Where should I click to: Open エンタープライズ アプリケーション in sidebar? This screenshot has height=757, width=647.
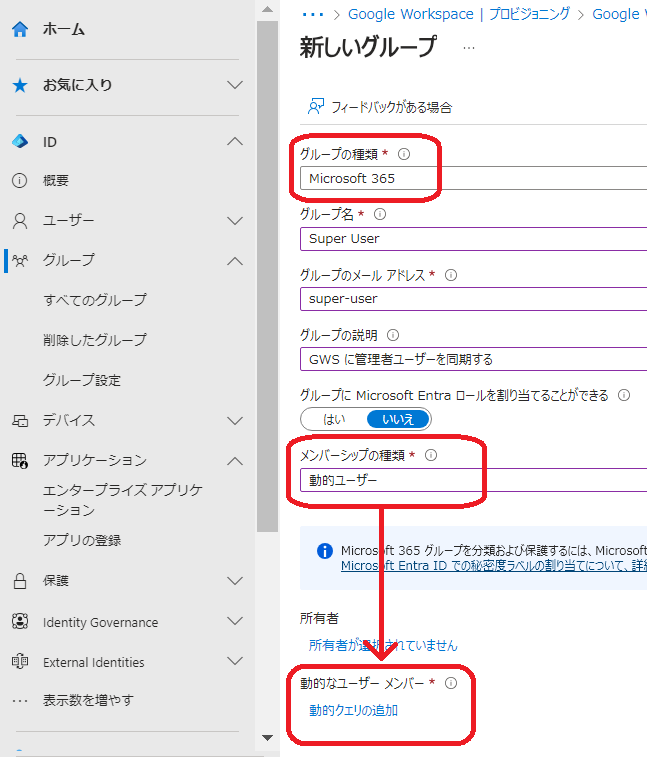coord(123,500)
